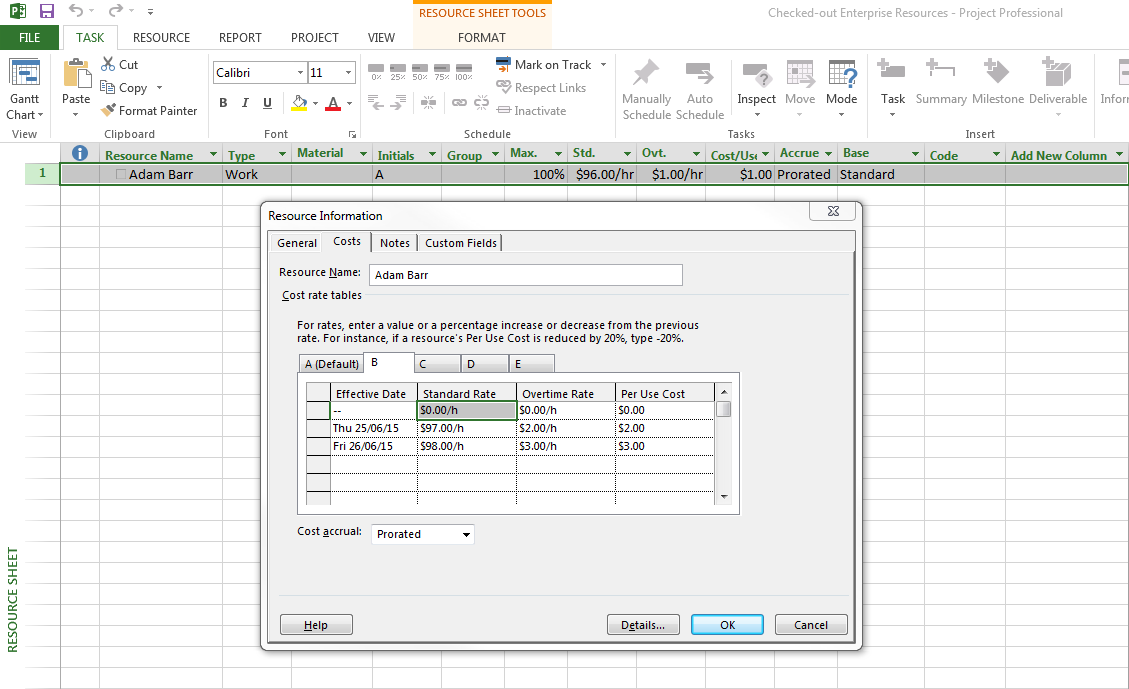Cancel the Resource Information dialog

click(811, 625)
